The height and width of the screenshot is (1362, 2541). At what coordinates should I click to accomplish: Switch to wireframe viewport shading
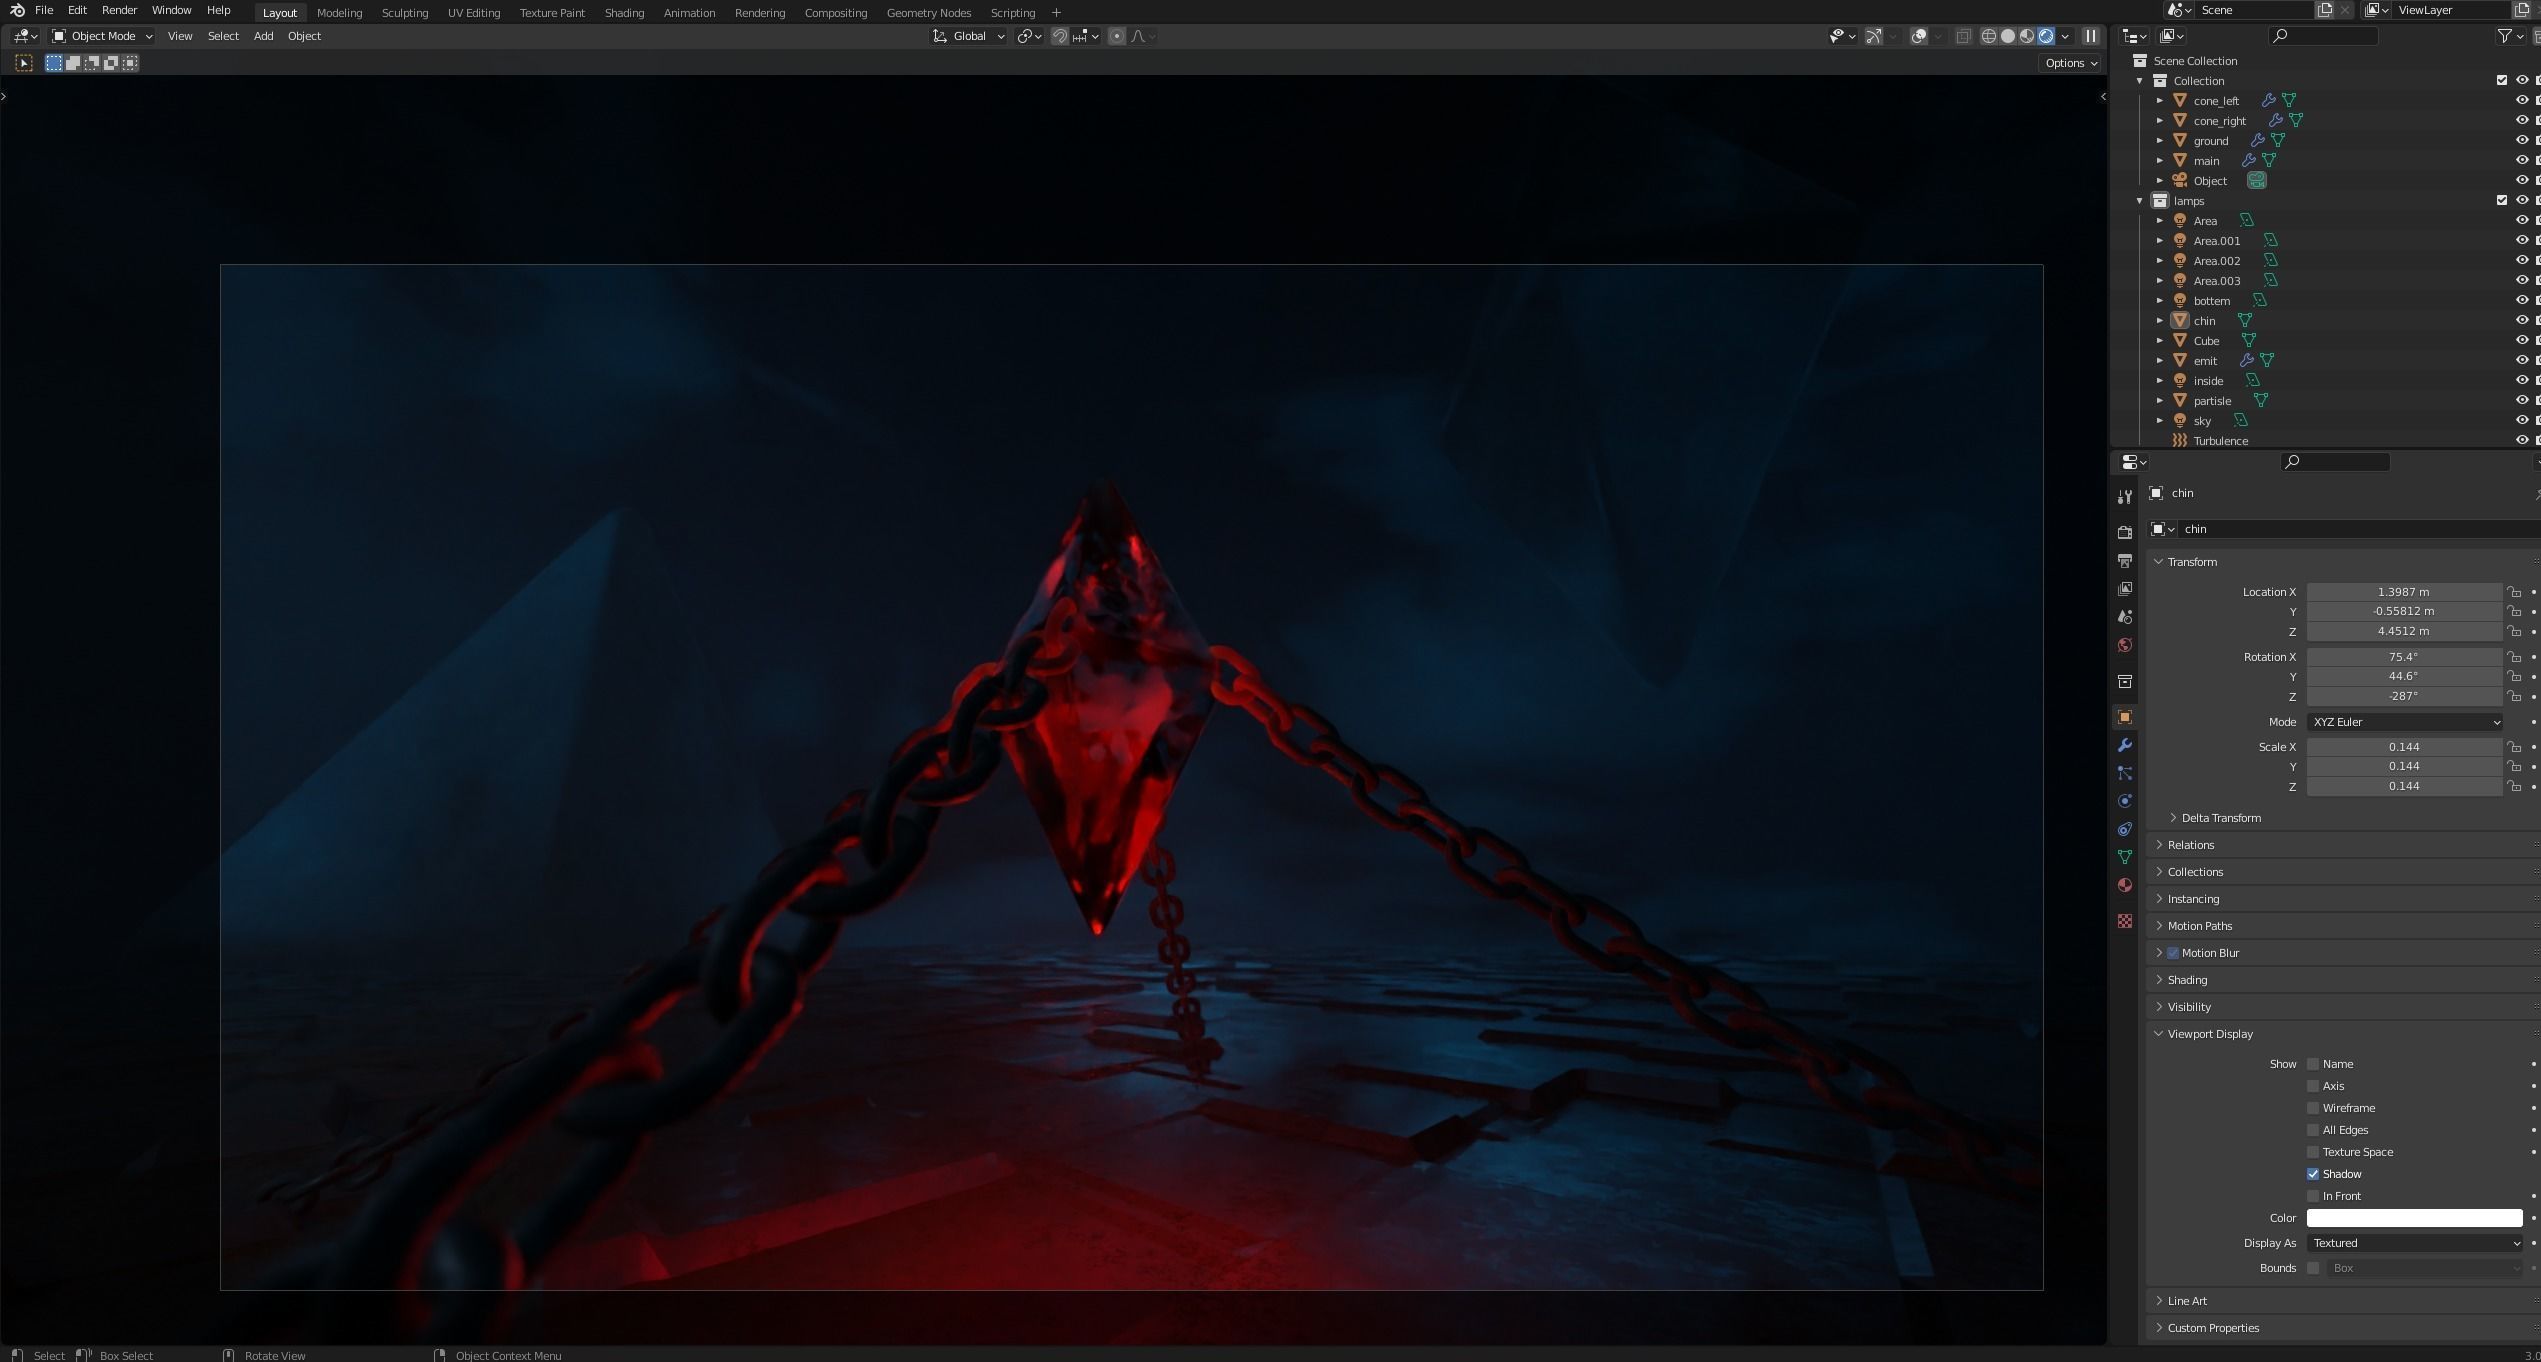point(1988,36)
